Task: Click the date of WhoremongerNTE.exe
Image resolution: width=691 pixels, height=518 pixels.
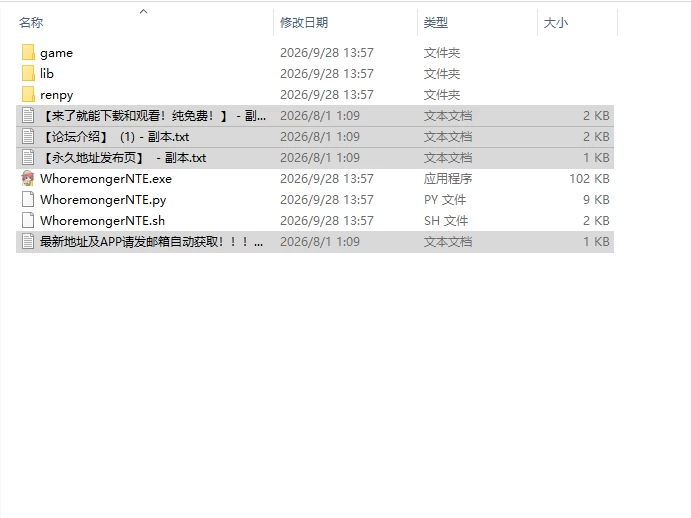Action: pyautogui.click(x=327, y=179)
